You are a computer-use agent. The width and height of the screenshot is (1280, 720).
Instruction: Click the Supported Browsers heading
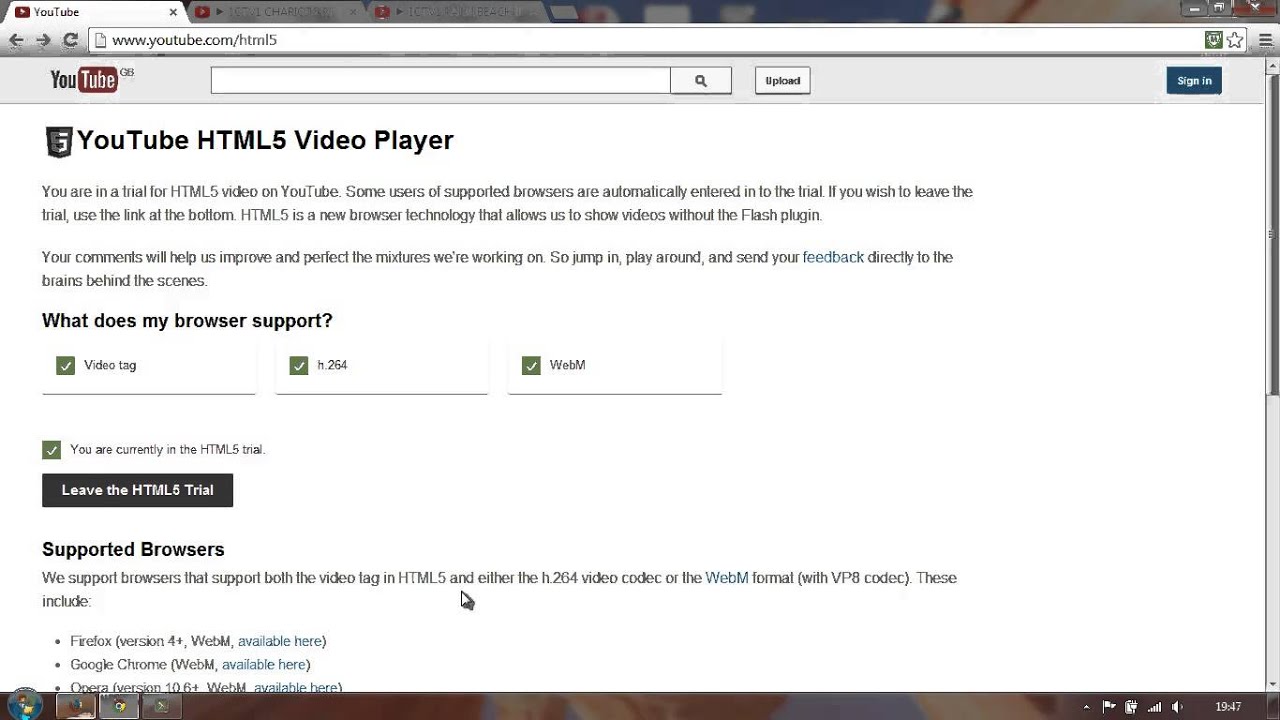coord(133,549)
